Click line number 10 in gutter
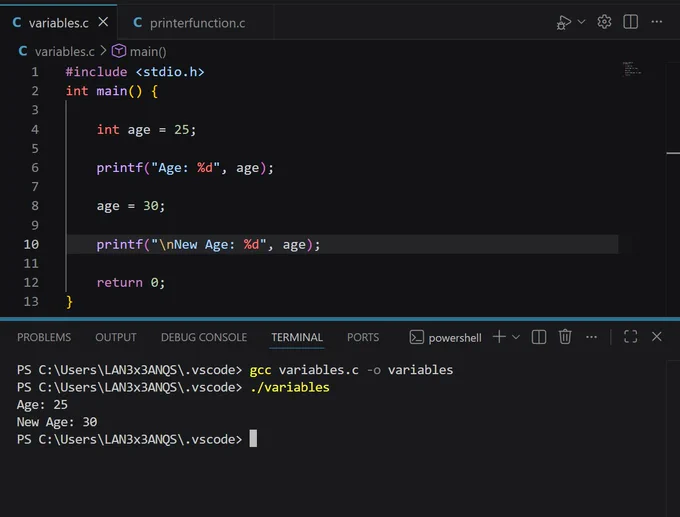Screen dimensions: 680x517 coord(31,244)
